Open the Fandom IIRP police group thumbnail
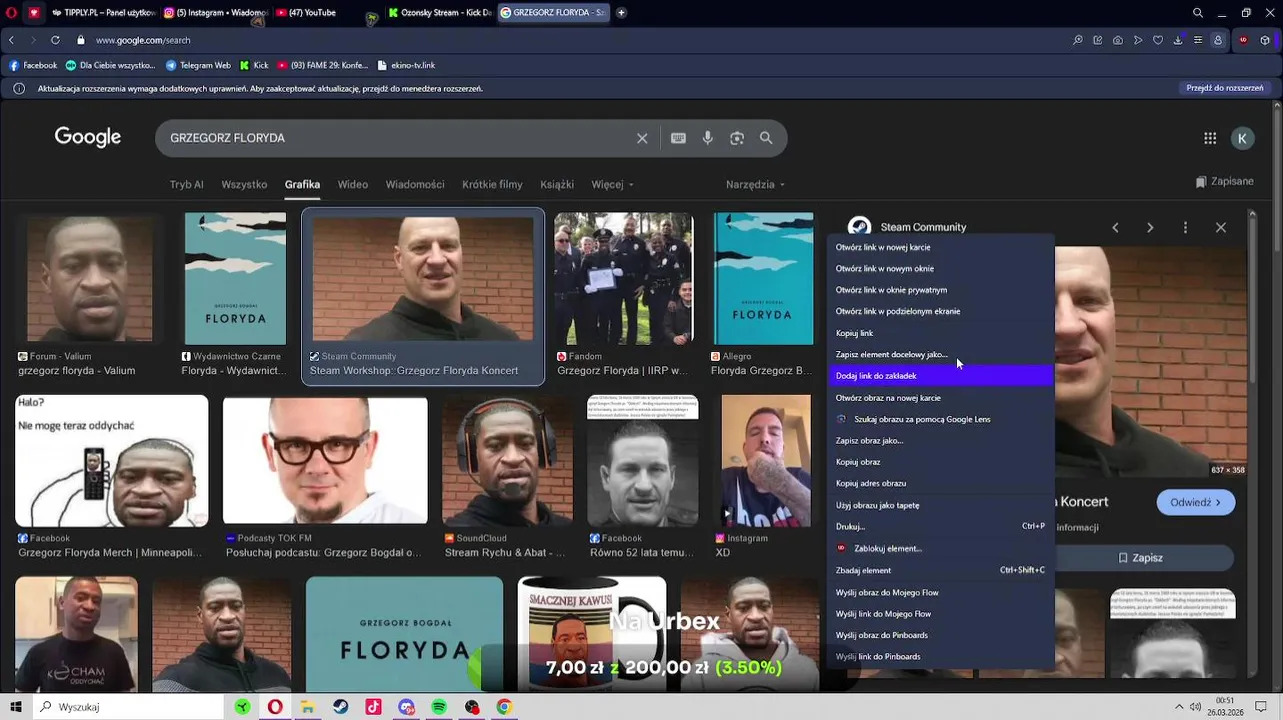Image resolution: width=1283 pixels, height=720 pixels. pyautogui.click(x=623, y=279)
